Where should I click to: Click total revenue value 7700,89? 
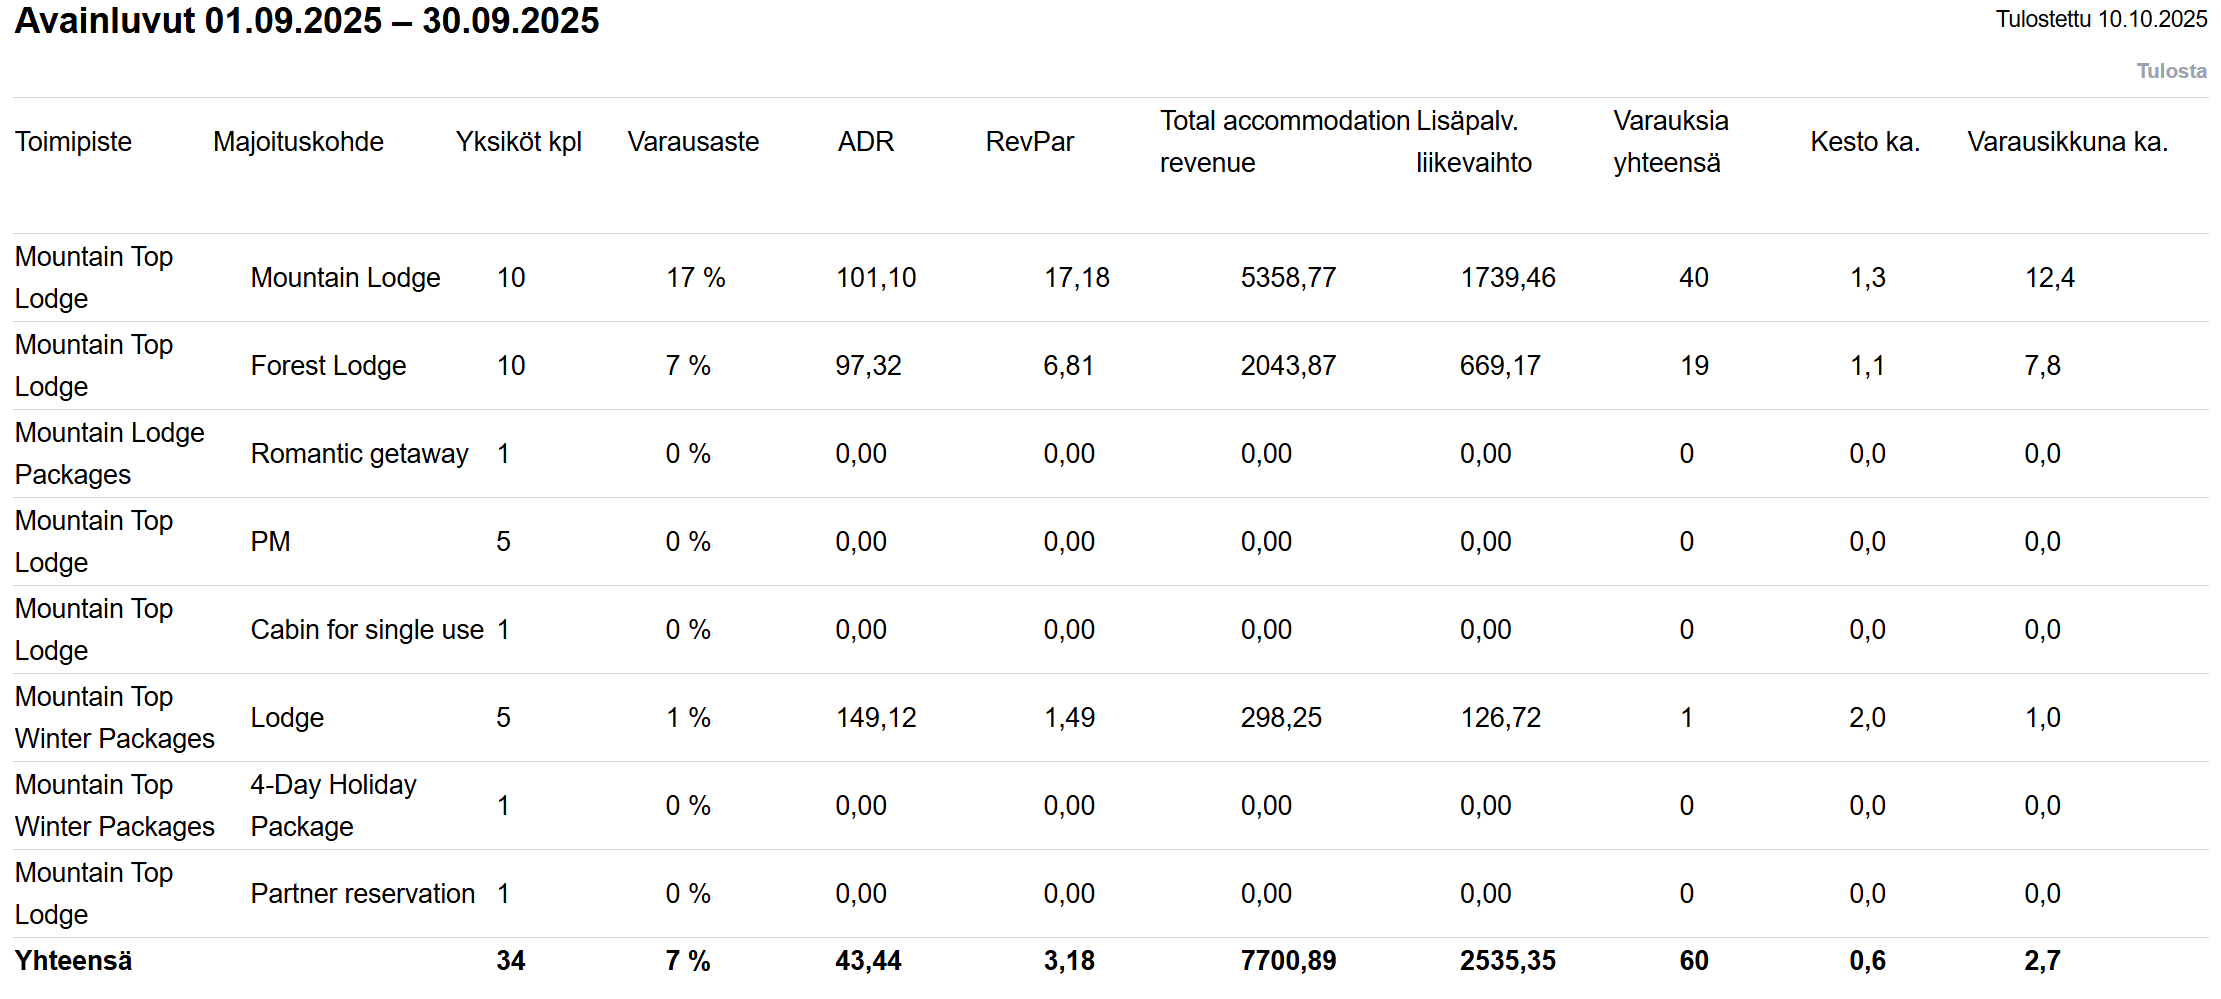pyautogui.click(x=1288, y=961)
